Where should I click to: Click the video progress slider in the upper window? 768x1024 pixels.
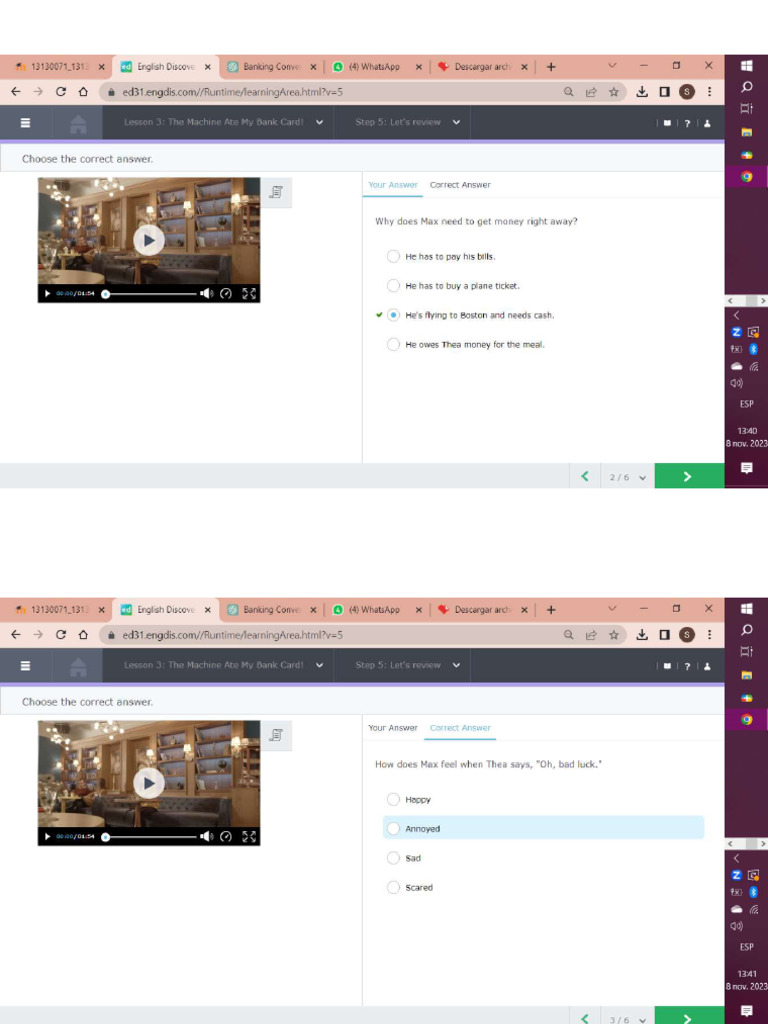pyautogui.click(x=150, y=294)
